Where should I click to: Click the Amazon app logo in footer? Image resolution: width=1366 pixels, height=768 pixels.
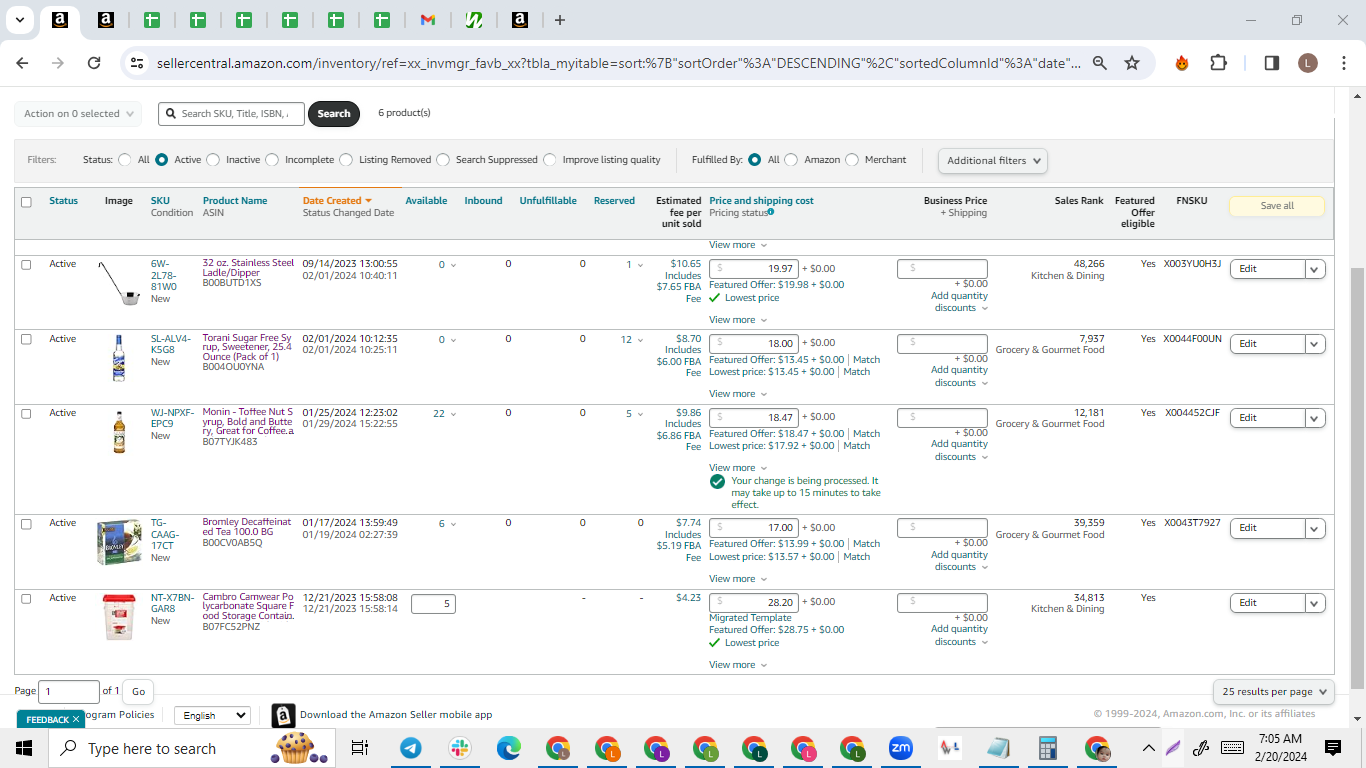pyautogui.click(x=283, y=715)
